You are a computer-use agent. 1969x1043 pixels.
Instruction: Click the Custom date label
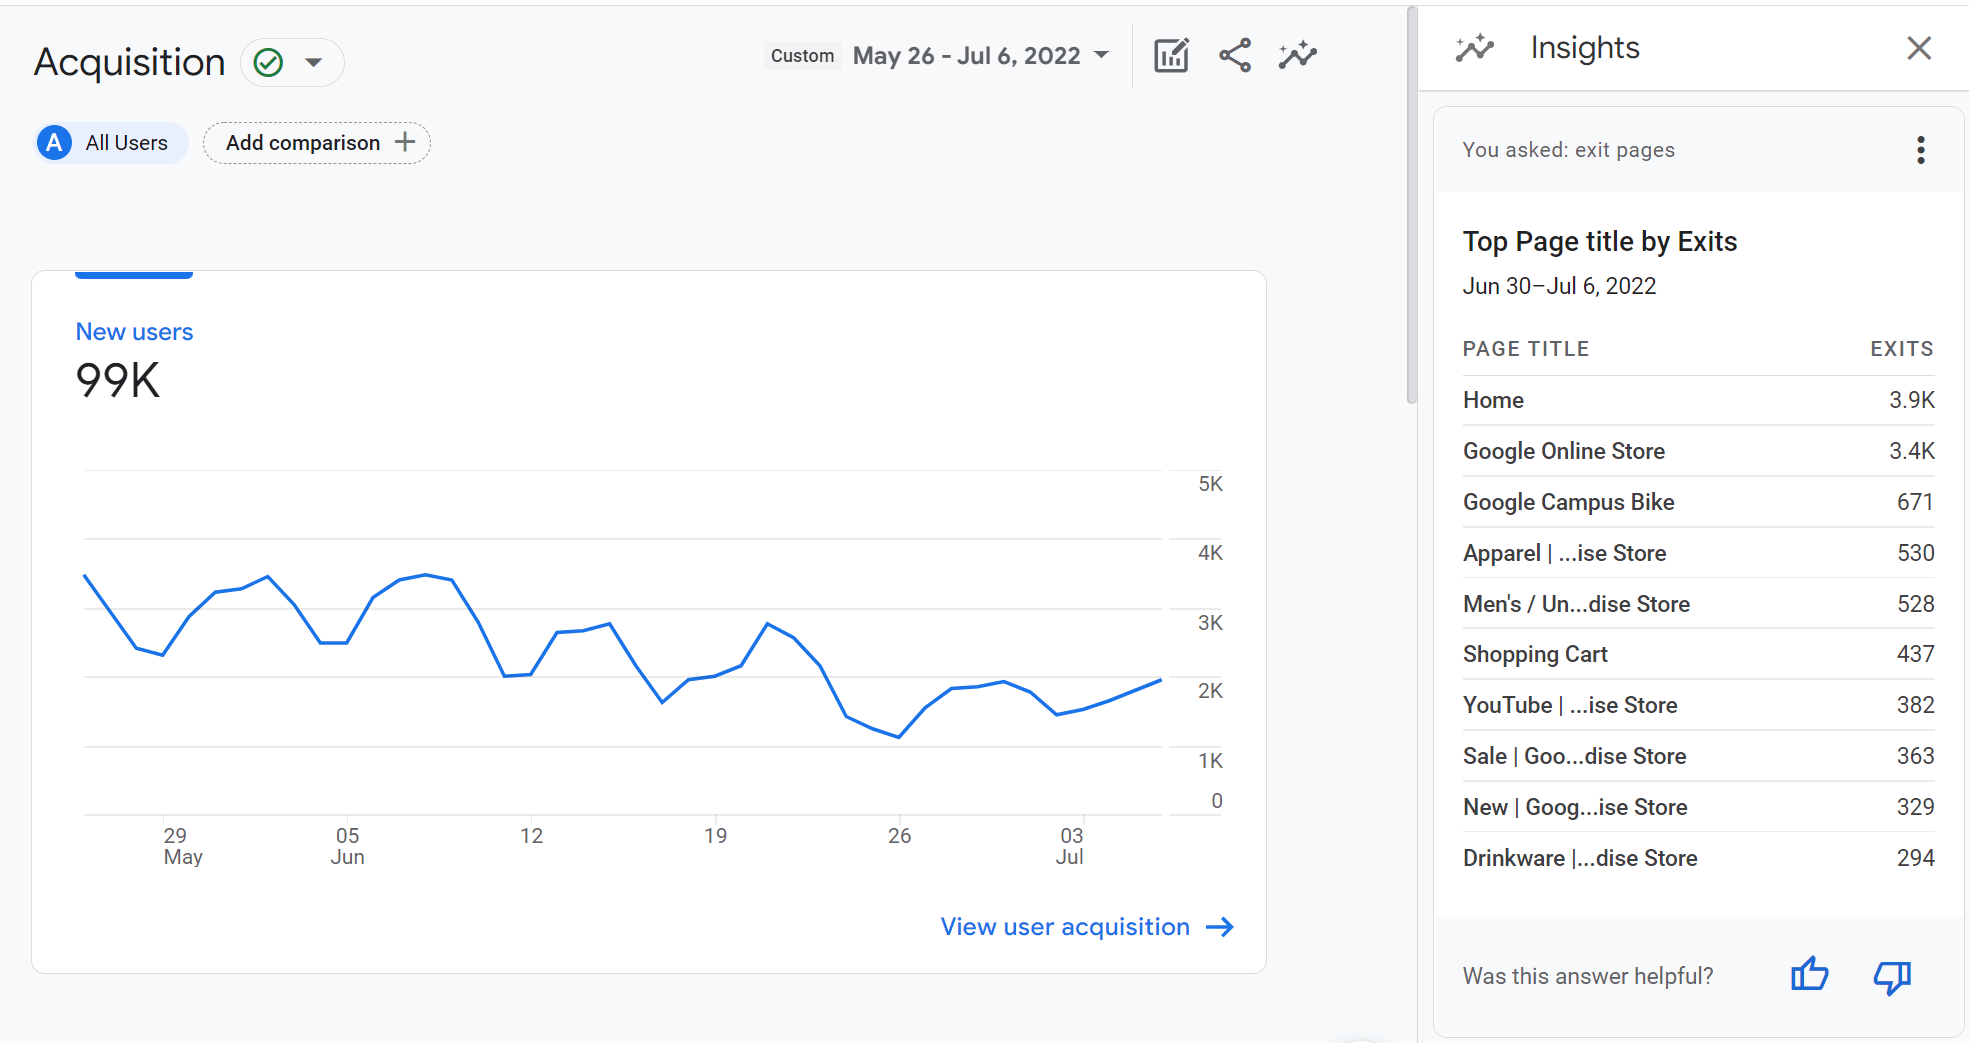pyautogui.click(x=802, y=56)
